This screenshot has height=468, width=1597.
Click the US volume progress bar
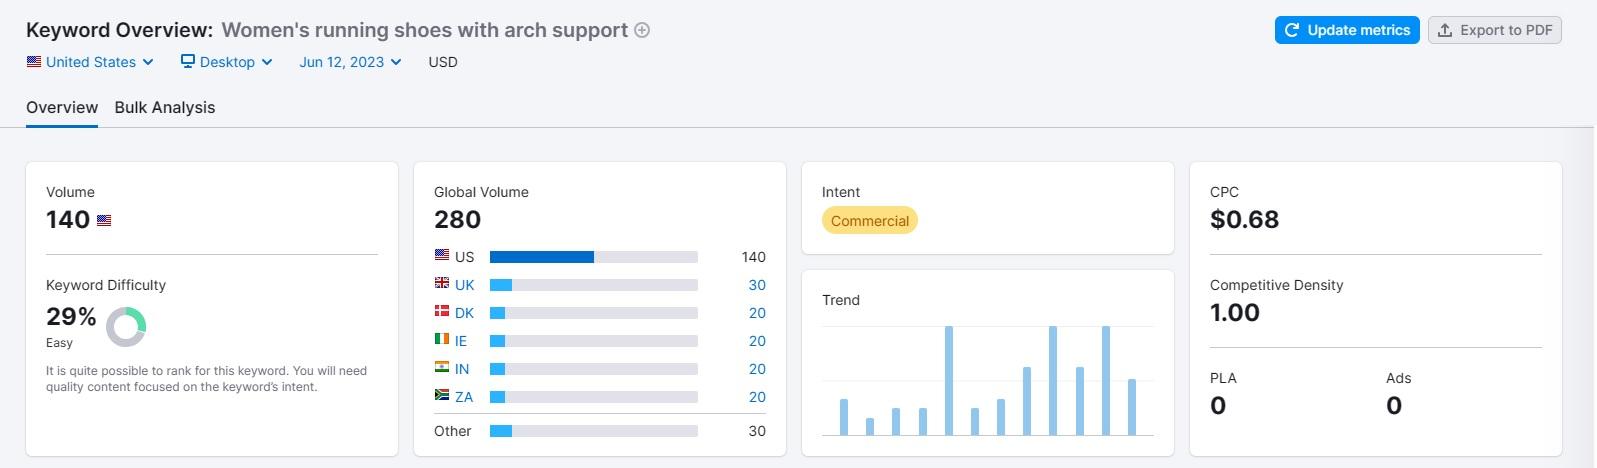coord(593,257)
